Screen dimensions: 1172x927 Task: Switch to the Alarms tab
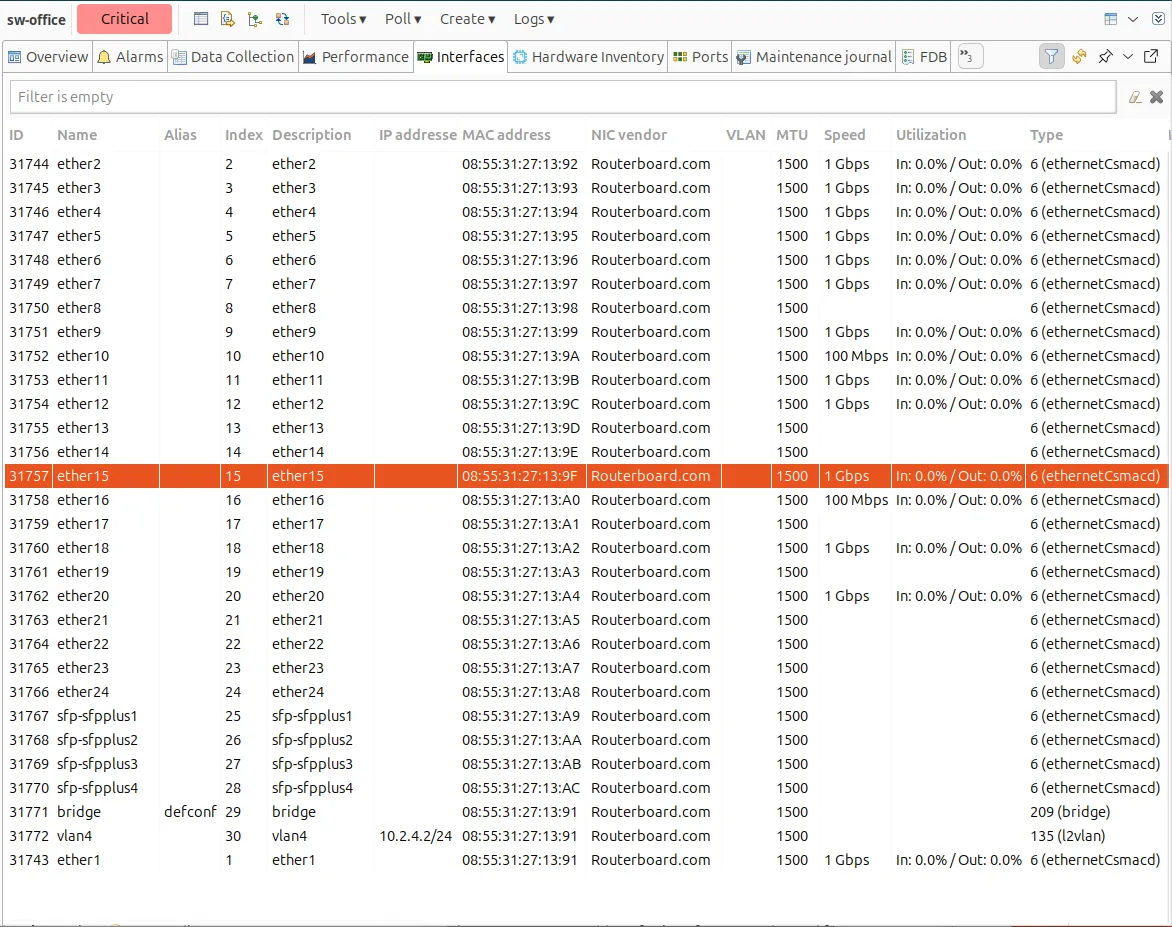pos(129,56)
